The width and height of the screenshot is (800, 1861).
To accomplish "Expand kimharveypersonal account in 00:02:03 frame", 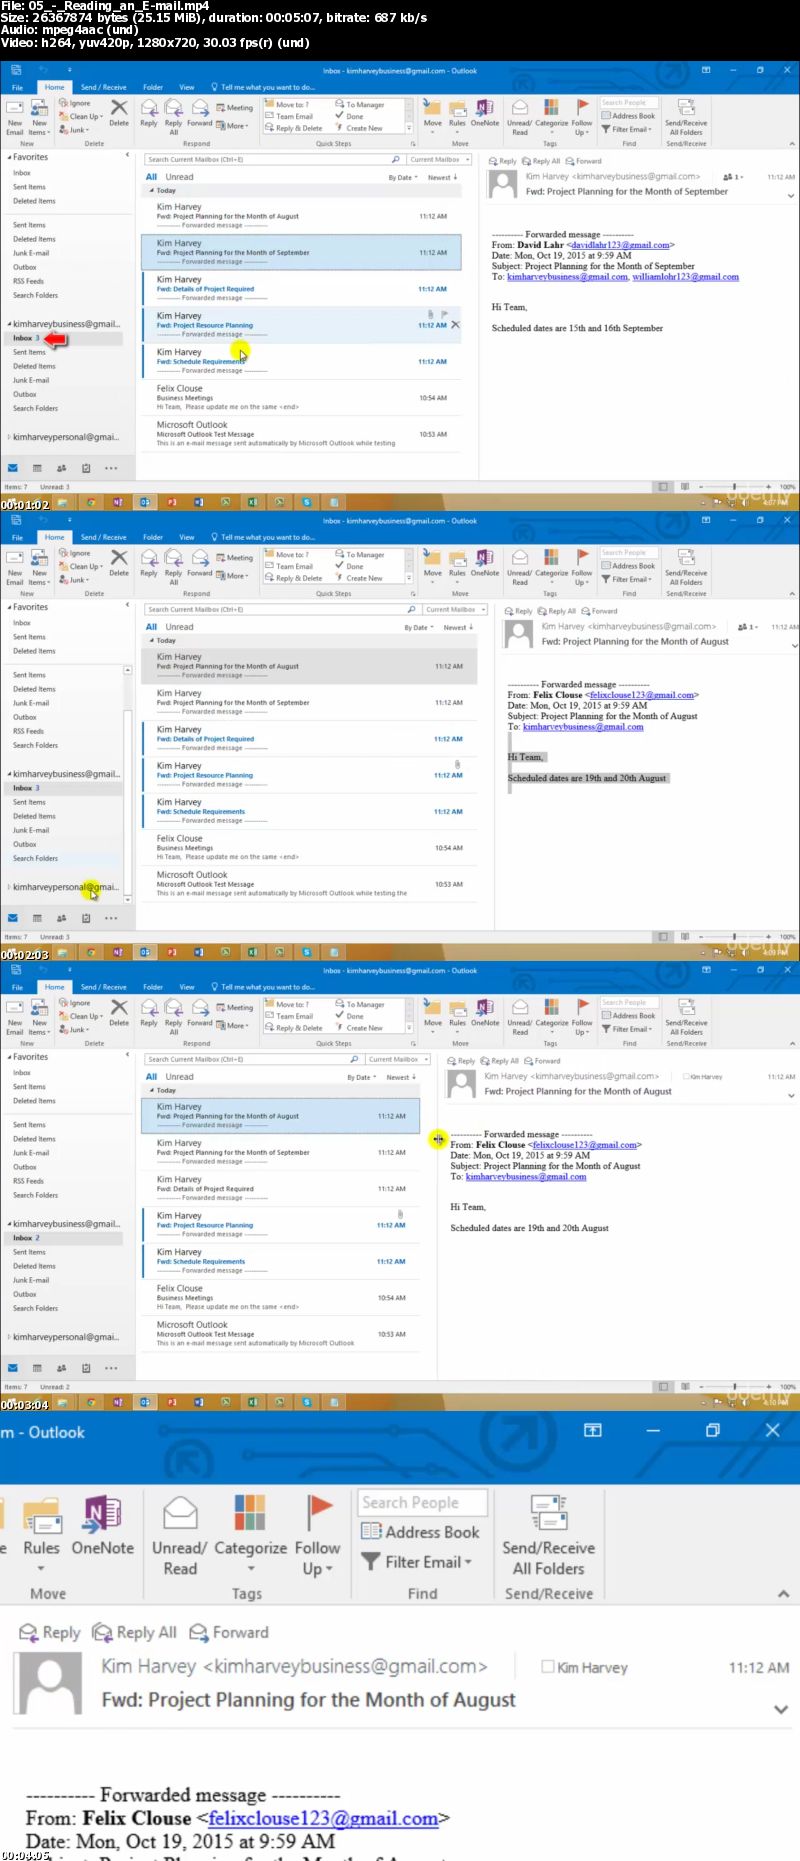I will click(x=9, y=887).
